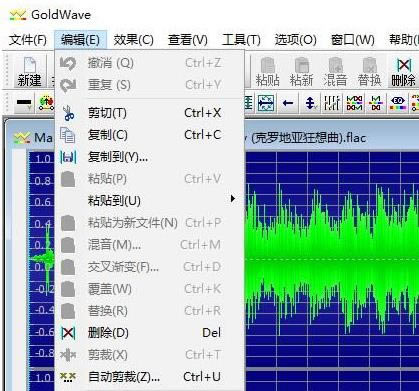Click the eye-shaped spectrum effect icon
The height and width of the screenshot is (391, 419).
[398, 103]
